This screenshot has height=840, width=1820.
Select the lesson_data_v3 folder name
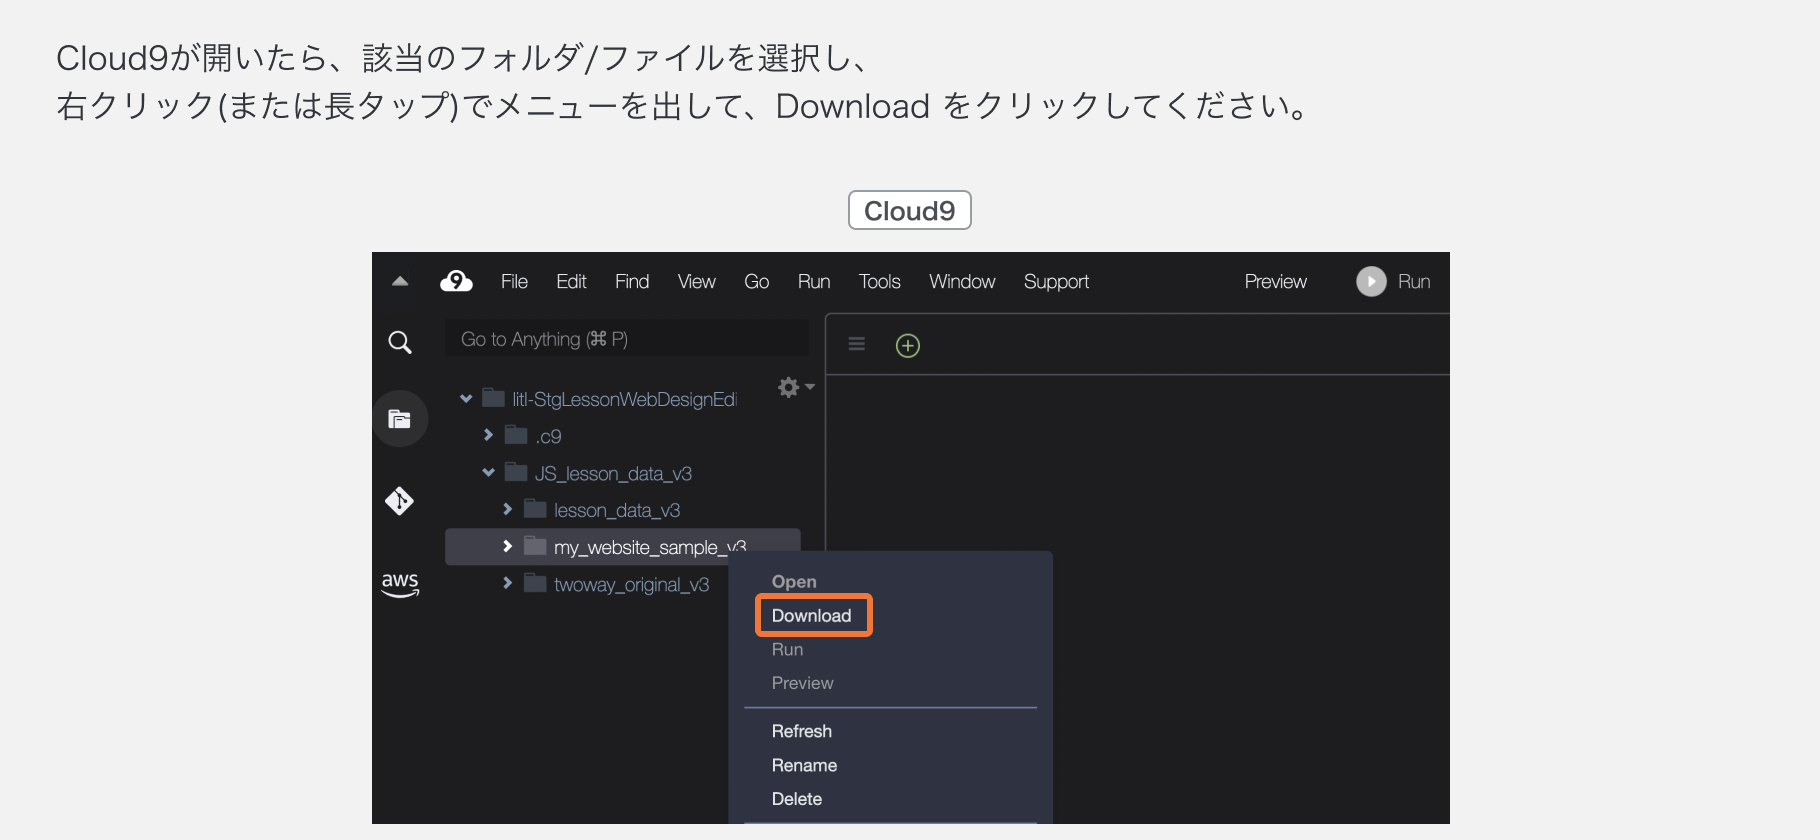[x=617, y=510]
